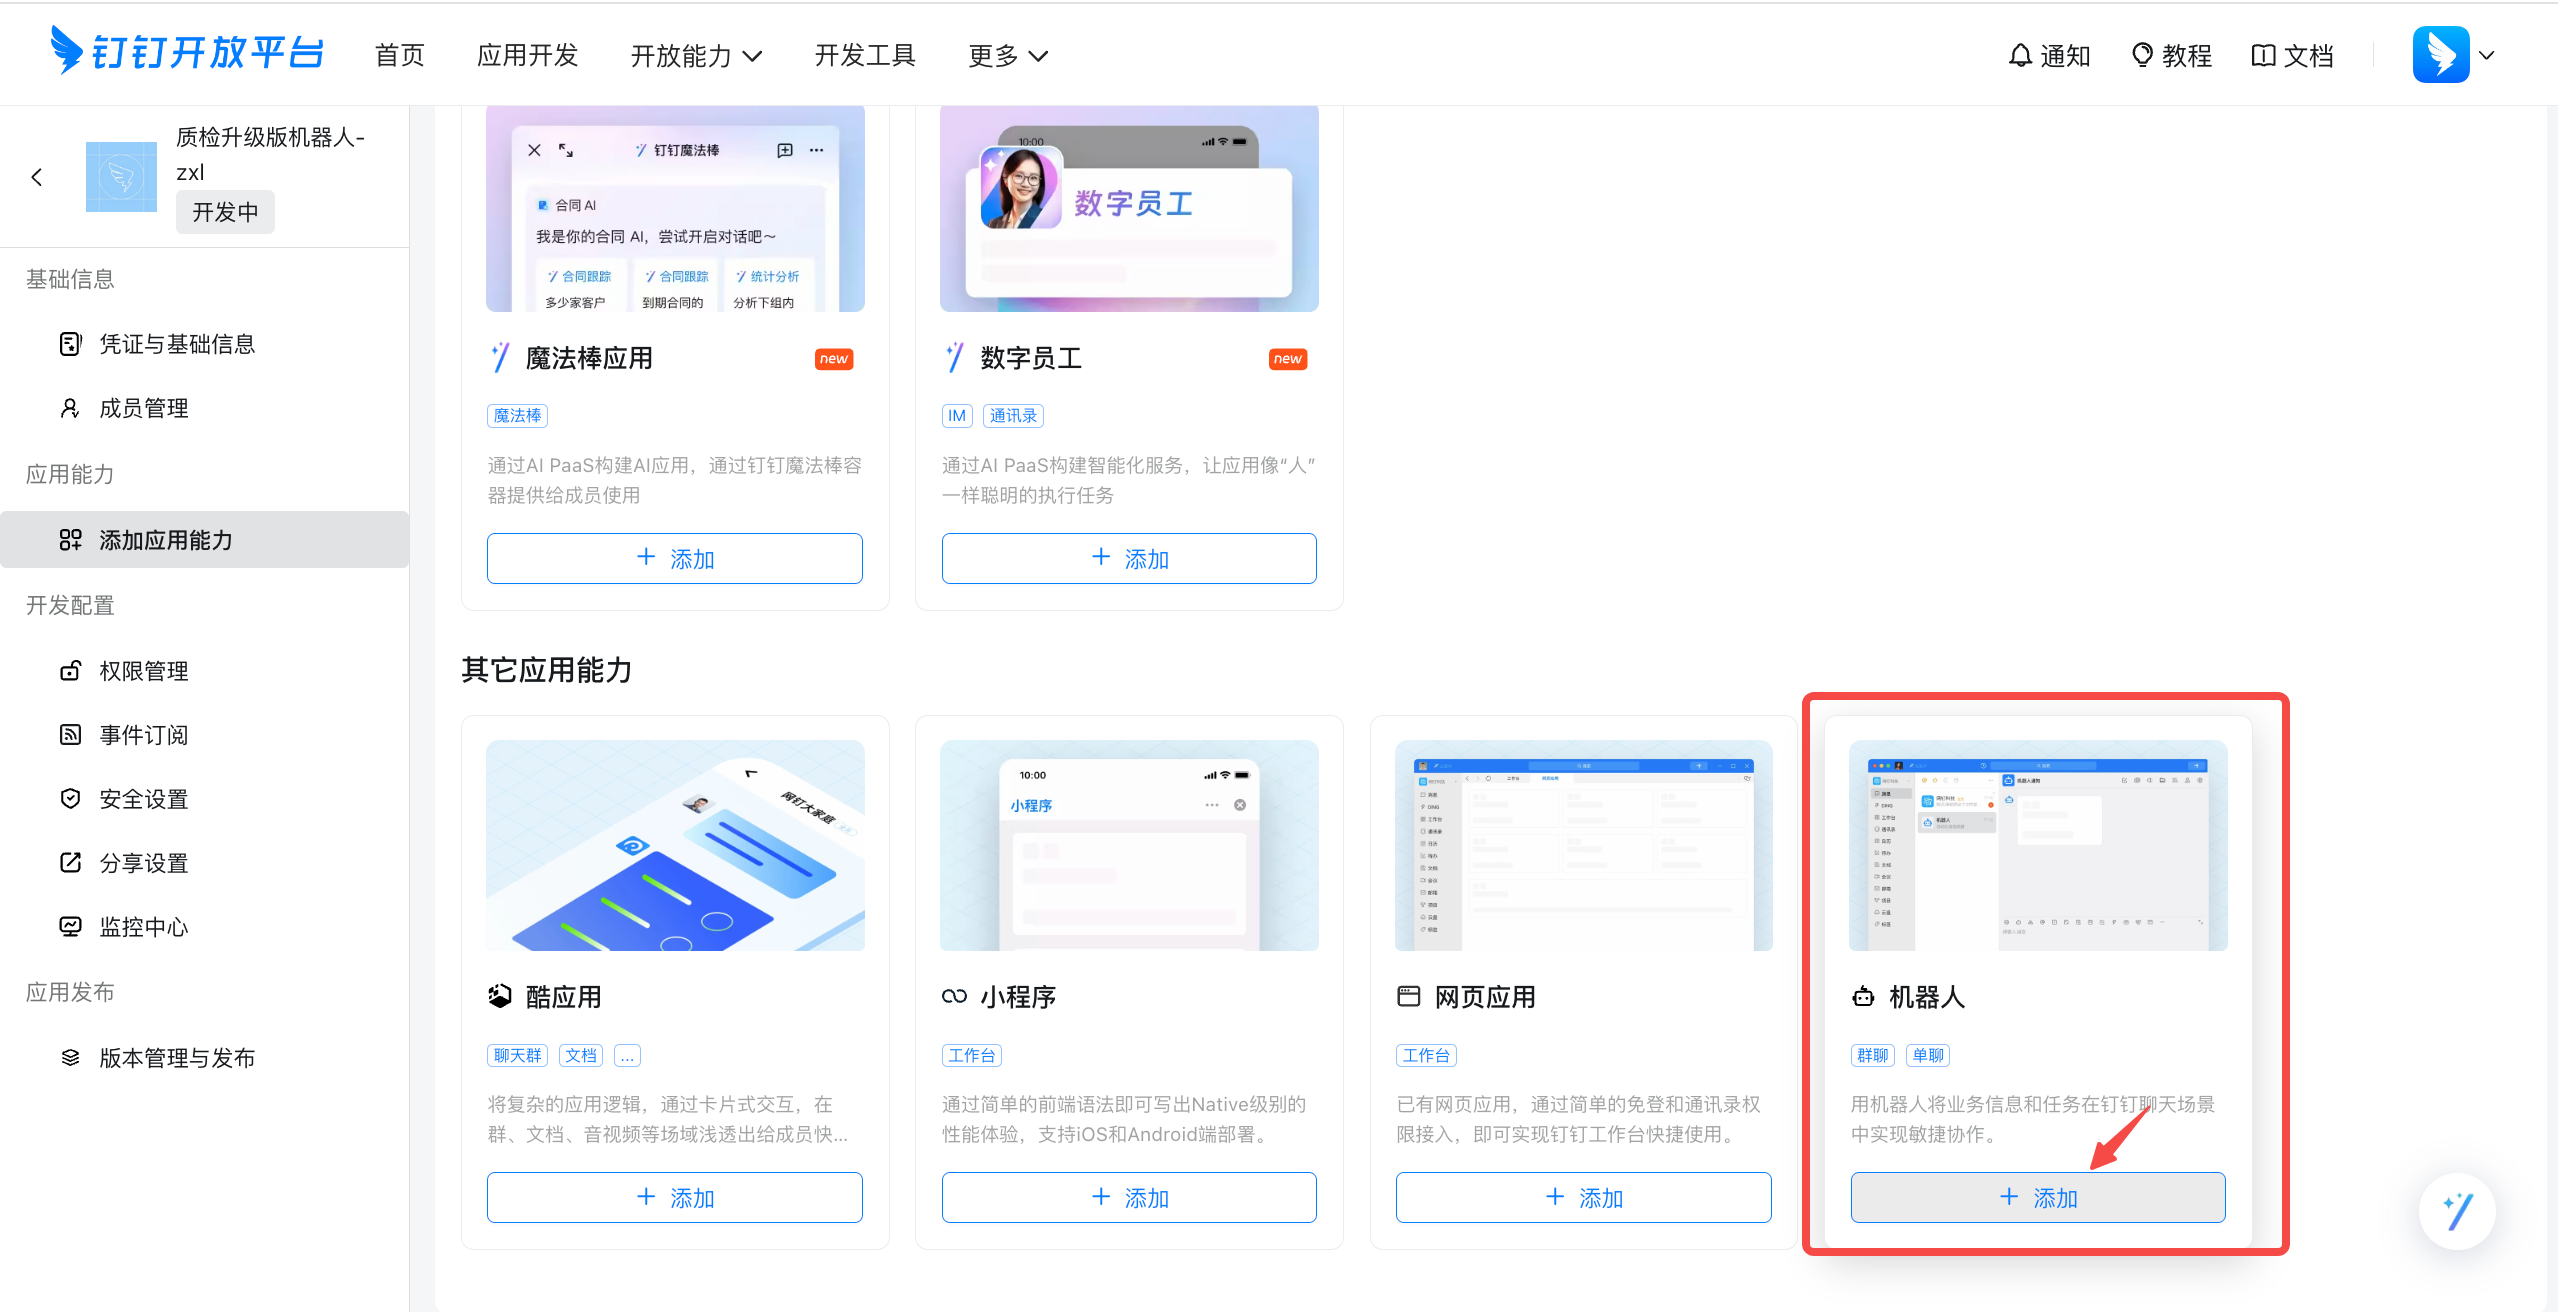Click the IM tag on 数字员工

click(x=957, y=416)
